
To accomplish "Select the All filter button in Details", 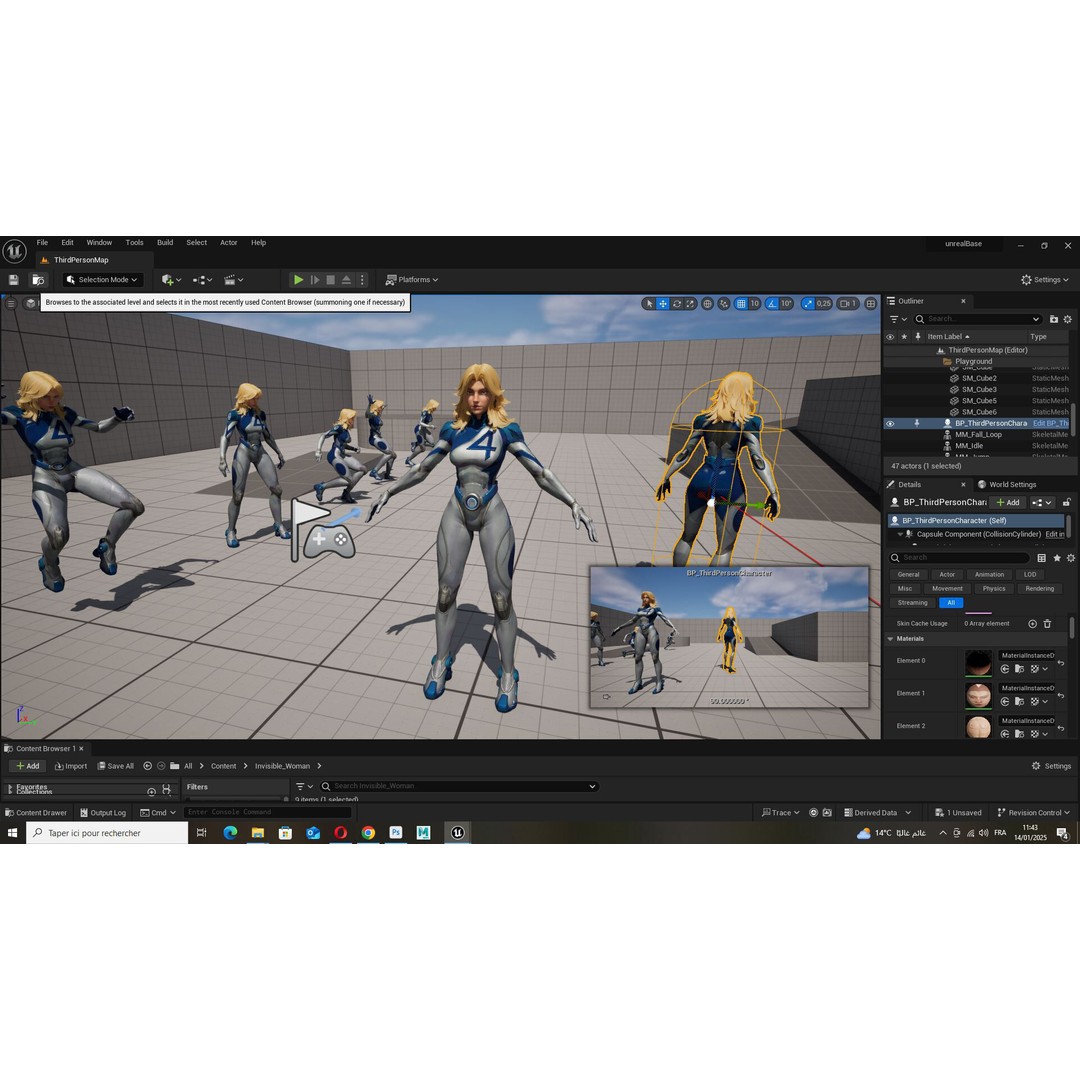I will (951, 603).
